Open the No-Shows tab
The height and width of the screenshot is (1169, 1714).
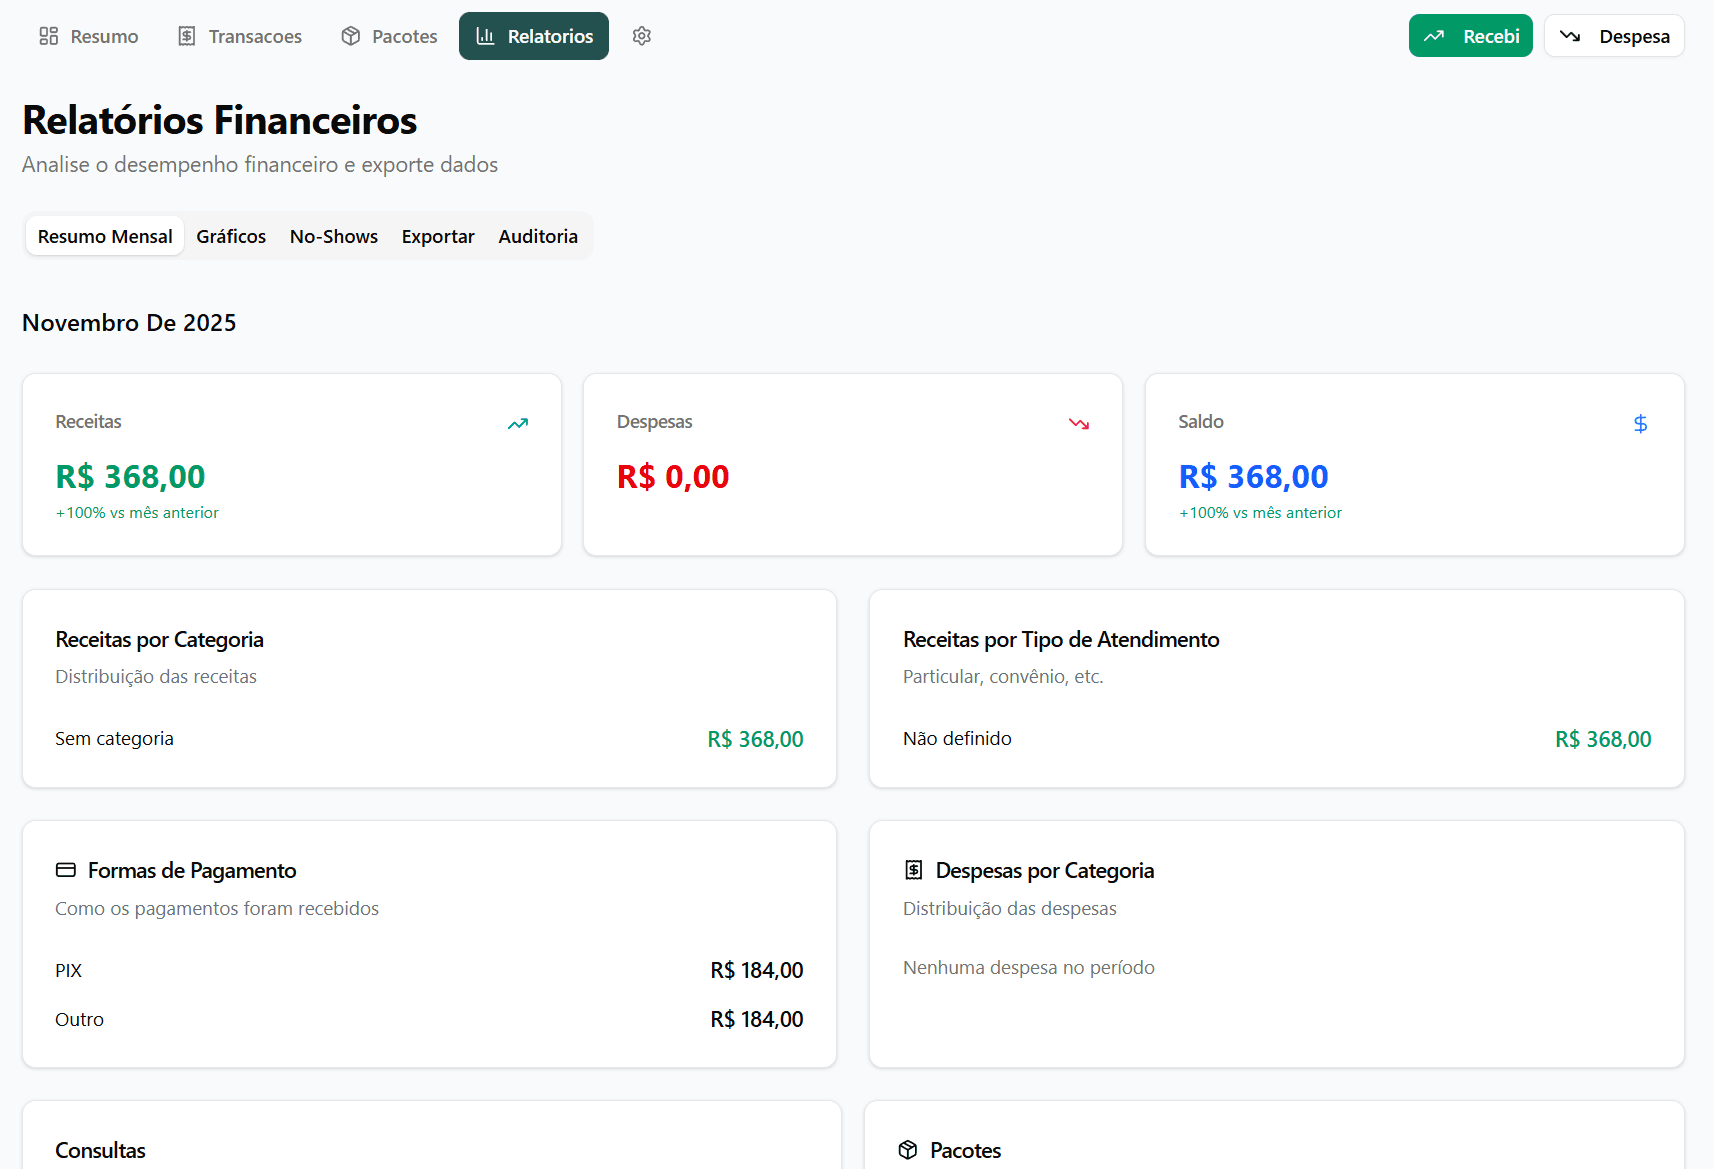click(x=333, y=236)
